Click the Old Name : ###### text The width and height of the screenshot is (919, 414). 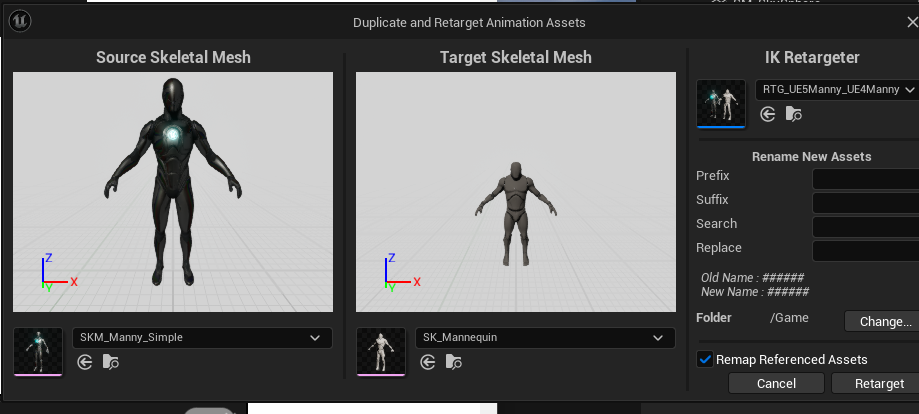(753, 278)
